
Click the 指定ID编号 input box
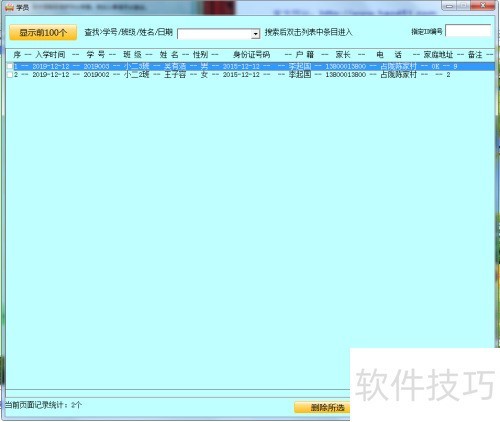point(468,31)
